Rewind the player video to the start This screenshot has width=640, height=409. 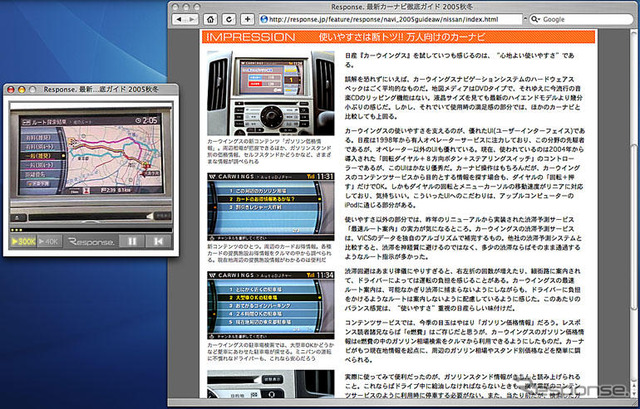[158, 242]
